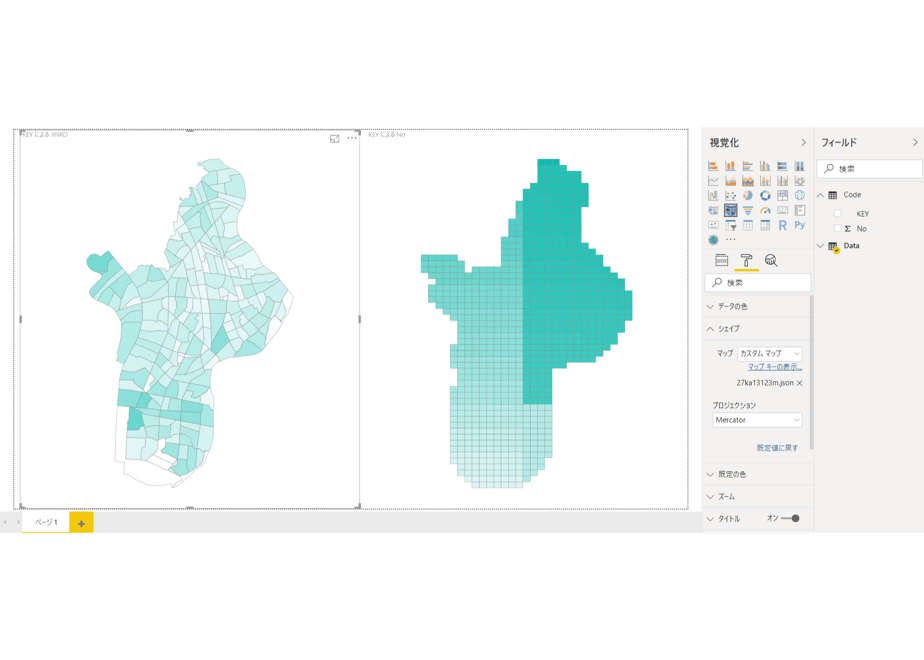Viewport: 924px width, 660px height.
Task: Select the shape map visual
Action: (x=730, y=210)
